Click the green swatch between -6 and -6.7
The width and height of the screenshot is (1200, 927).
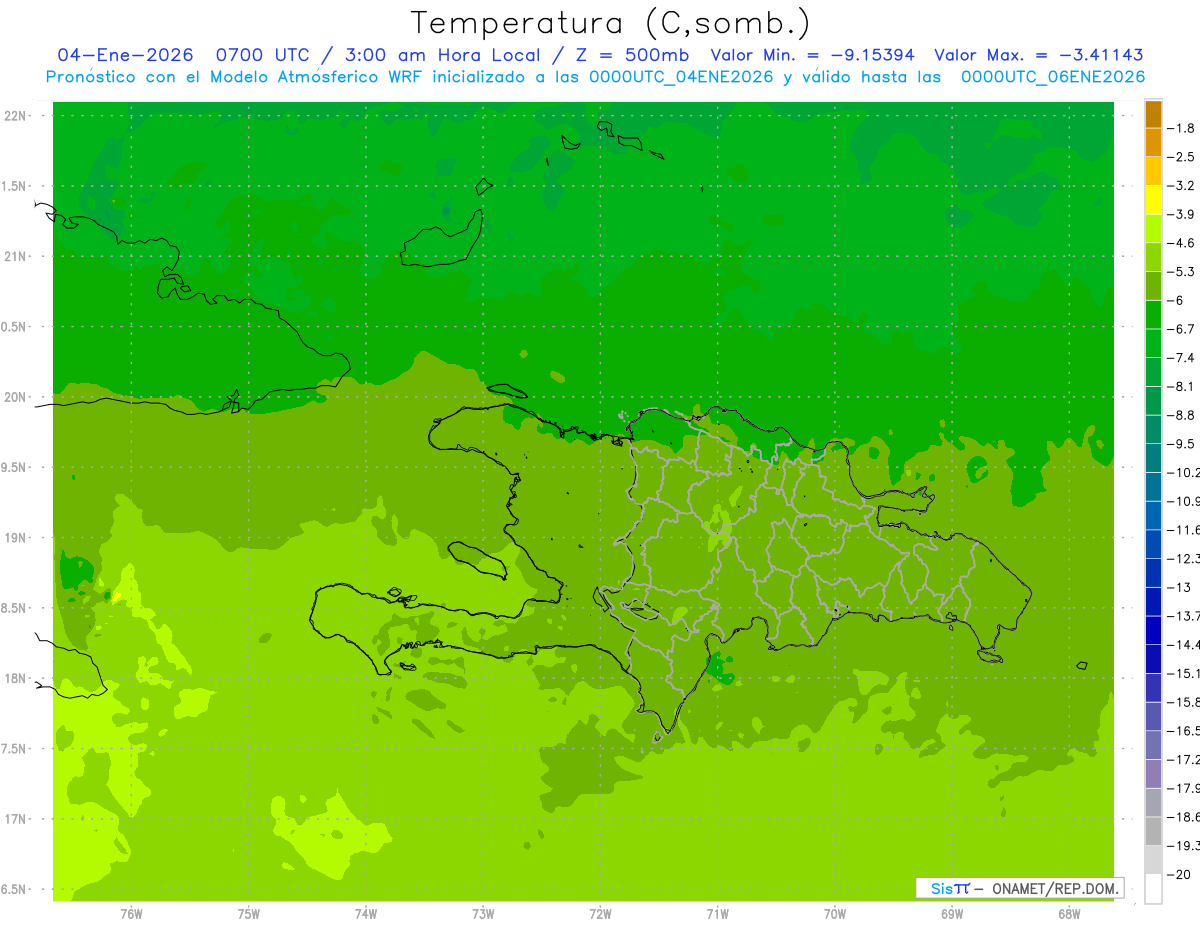tap(1153, 315)
